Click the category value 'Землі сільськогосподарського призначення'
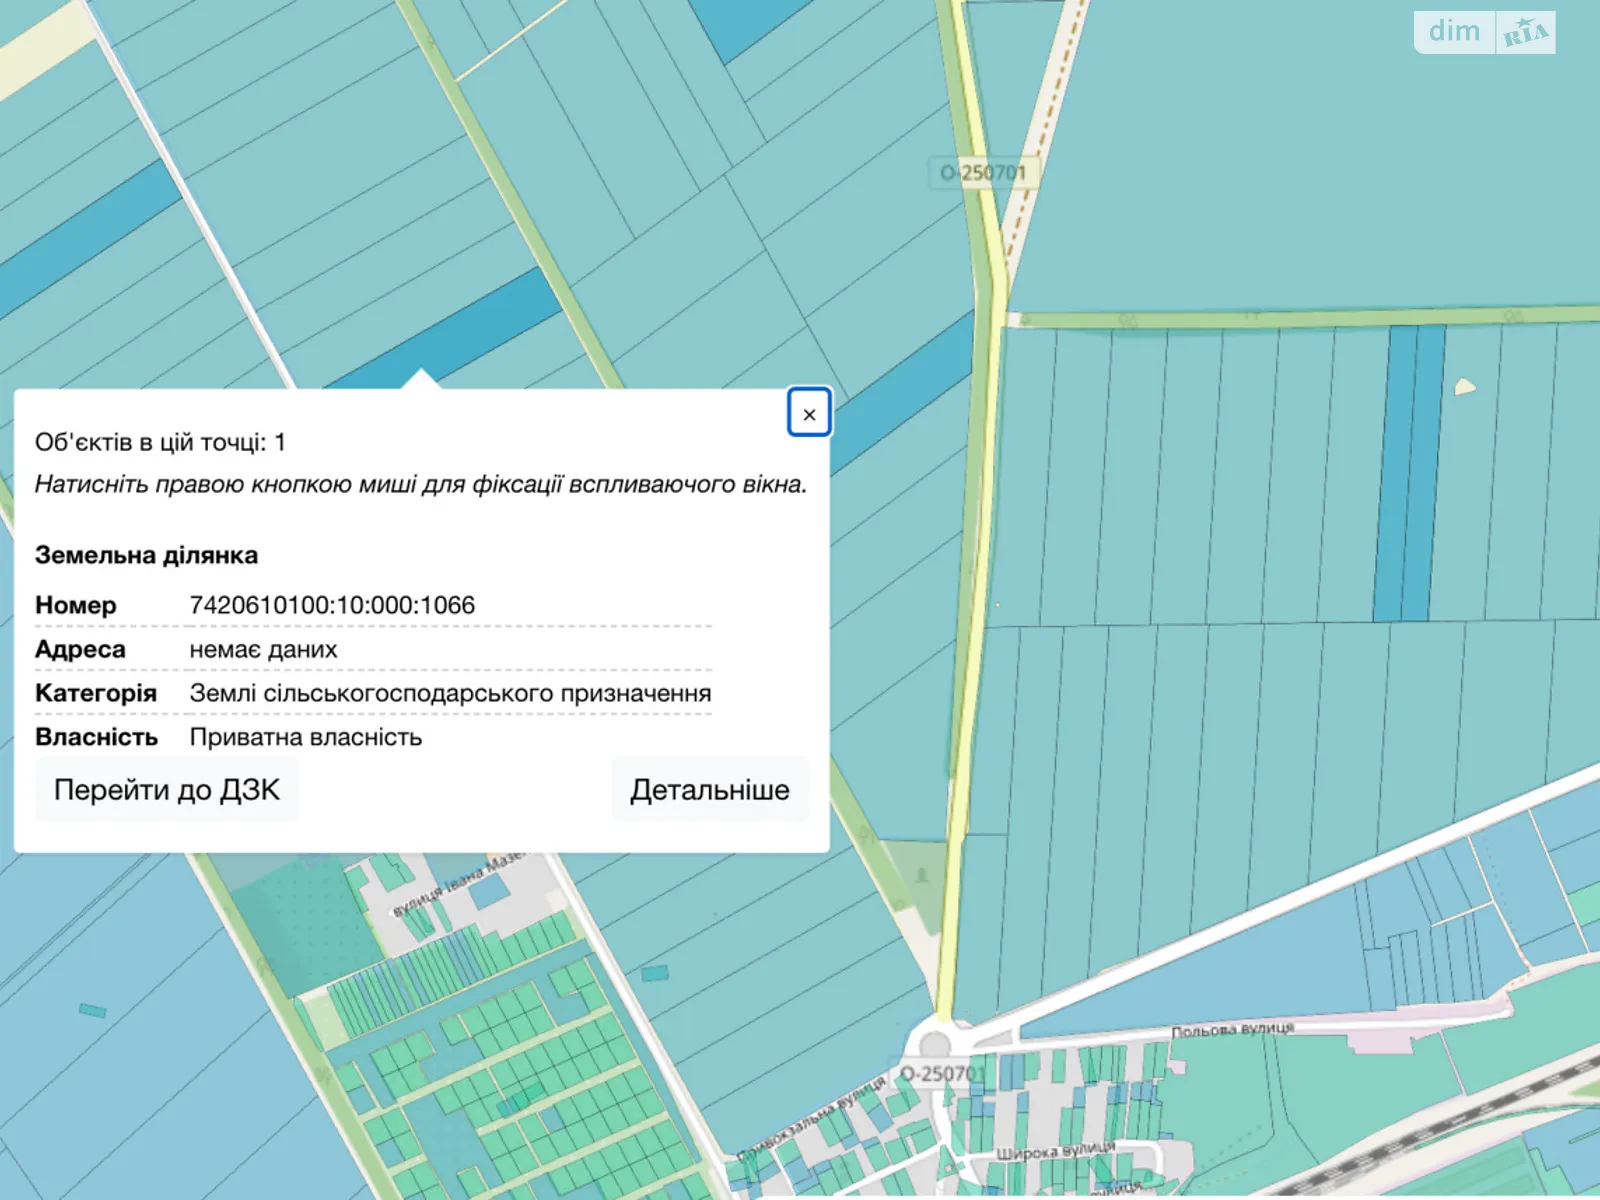The width and height of the screenshot is (1600, 1200). click(450, 693)
